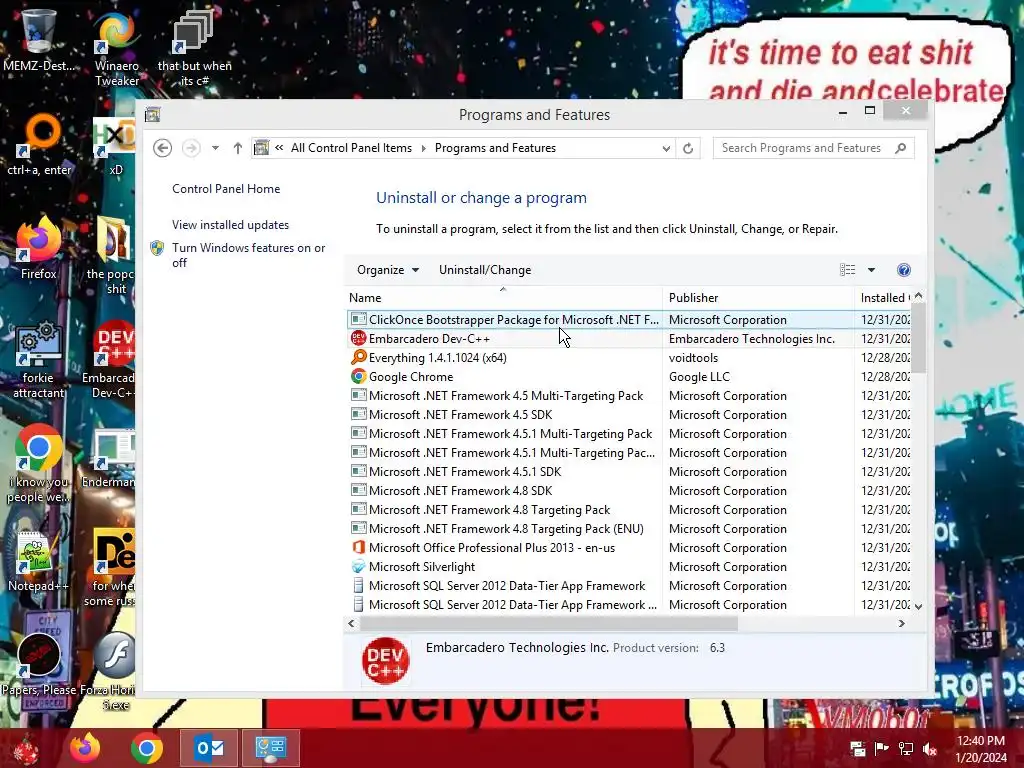Click horizontal scrollbar left arrow

(x=351, y=624)
